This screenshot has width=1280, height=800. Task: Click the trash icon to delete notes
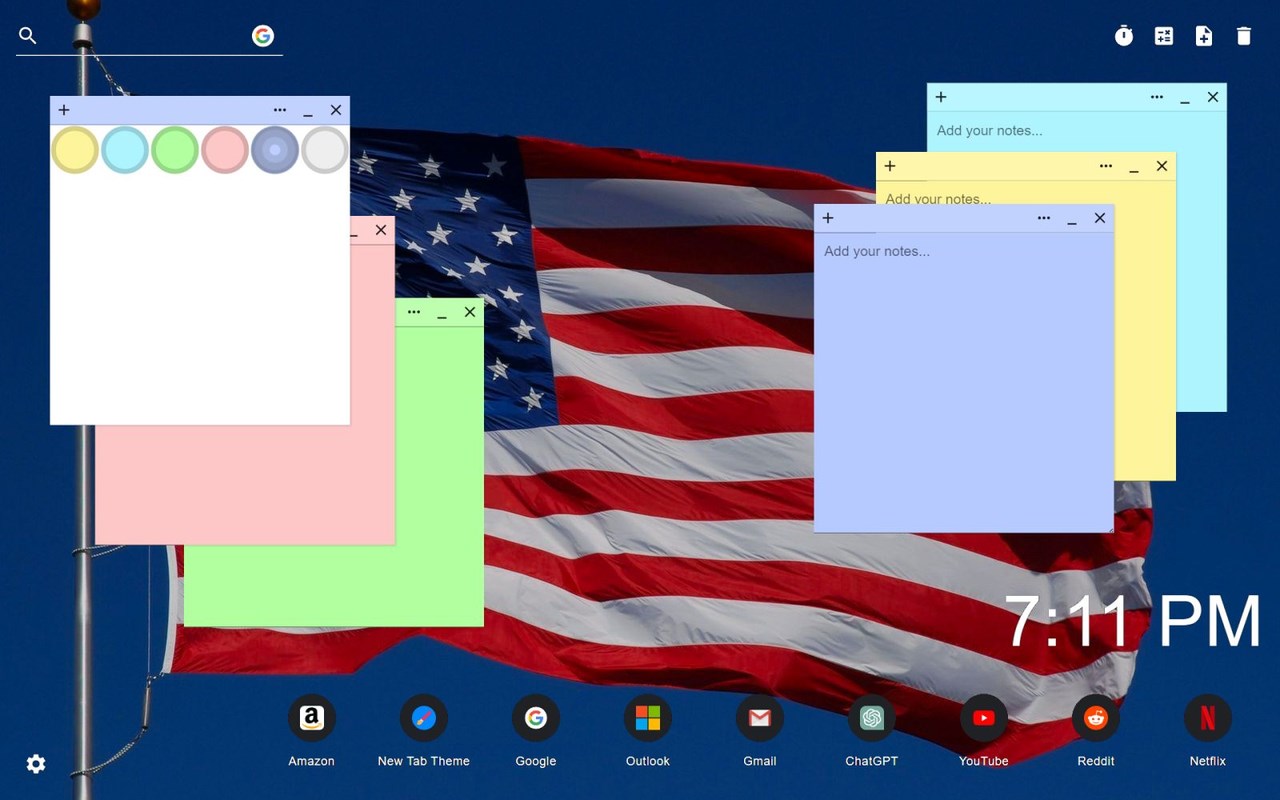click(x=1244, y=36)
